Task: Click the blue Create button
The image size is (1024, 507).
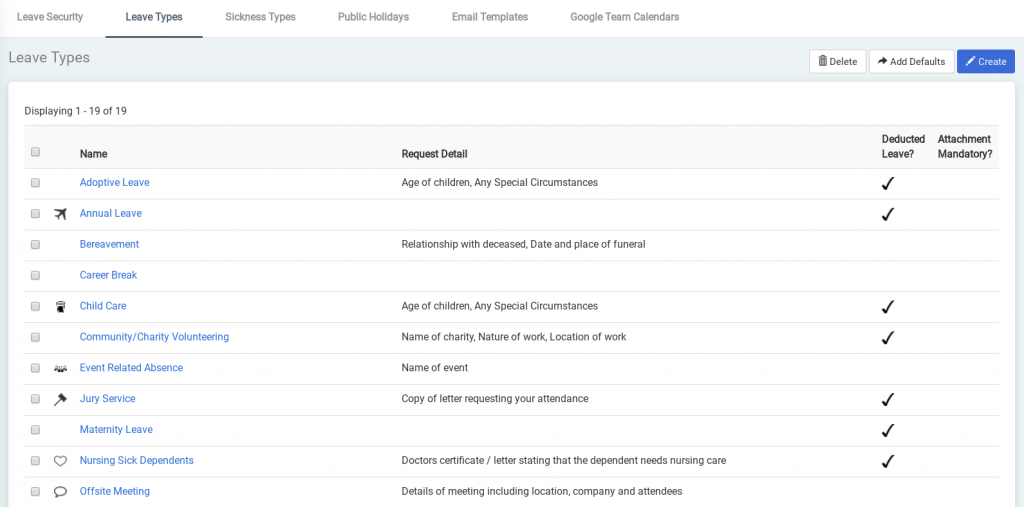Action: tap(985, 62)
